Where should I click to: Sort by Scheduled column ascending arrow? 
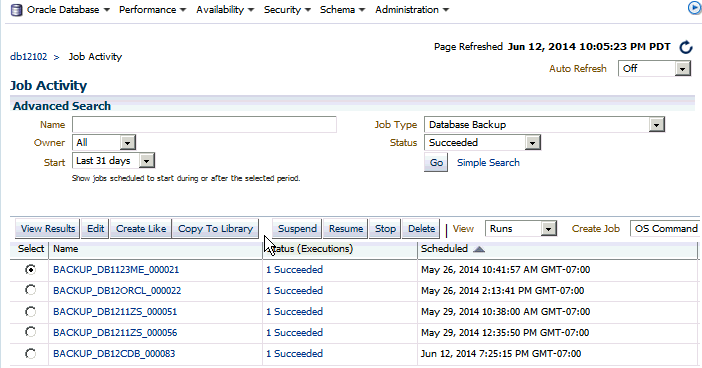point(479,249)
